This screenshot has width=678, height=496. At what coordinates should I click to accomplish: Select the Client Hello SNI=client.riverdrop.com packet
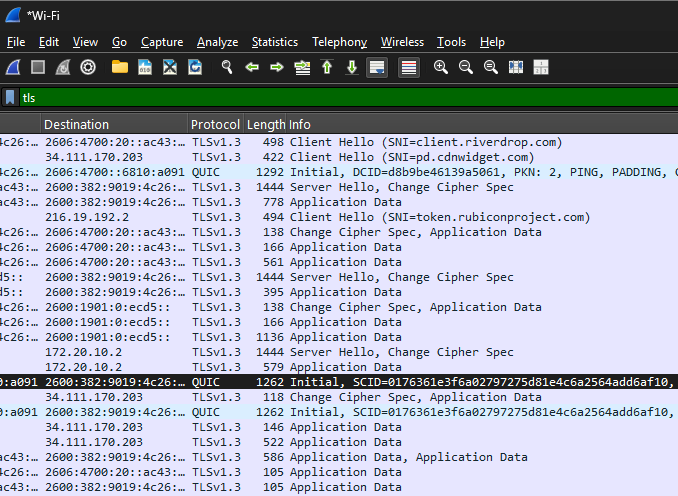tap(339, 142)
